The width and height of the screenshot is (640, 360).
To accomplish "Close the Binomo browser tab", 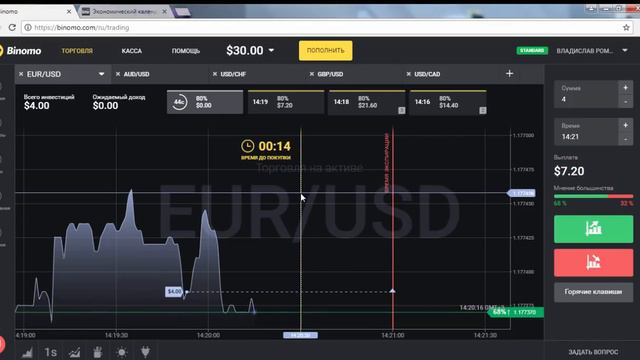I will click(x=69, y=11).
